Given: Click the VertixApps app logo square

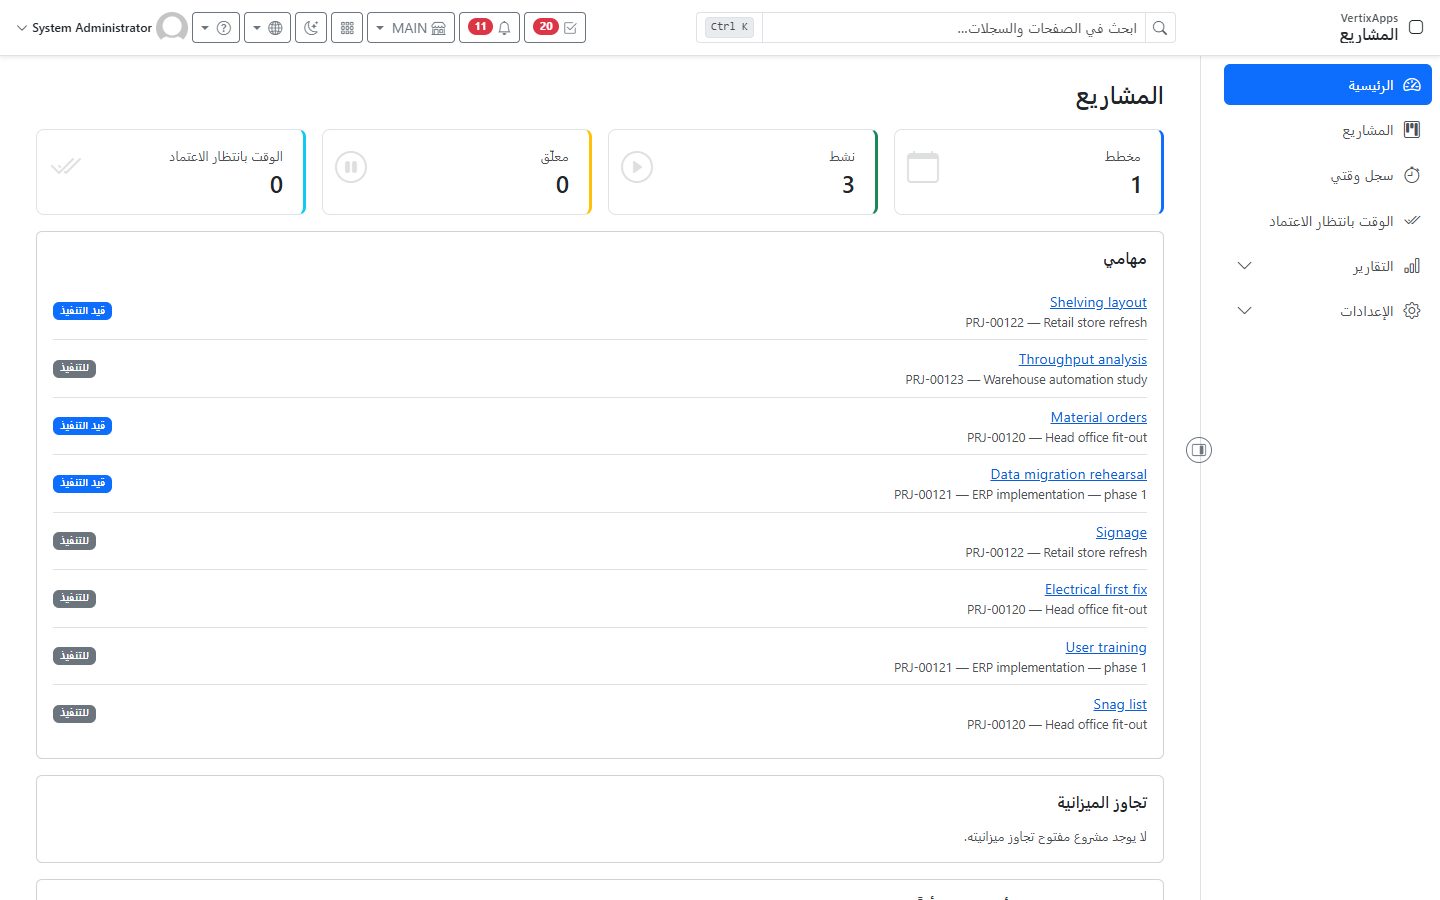Looking at the screenshot, I should click(1416, 27).
